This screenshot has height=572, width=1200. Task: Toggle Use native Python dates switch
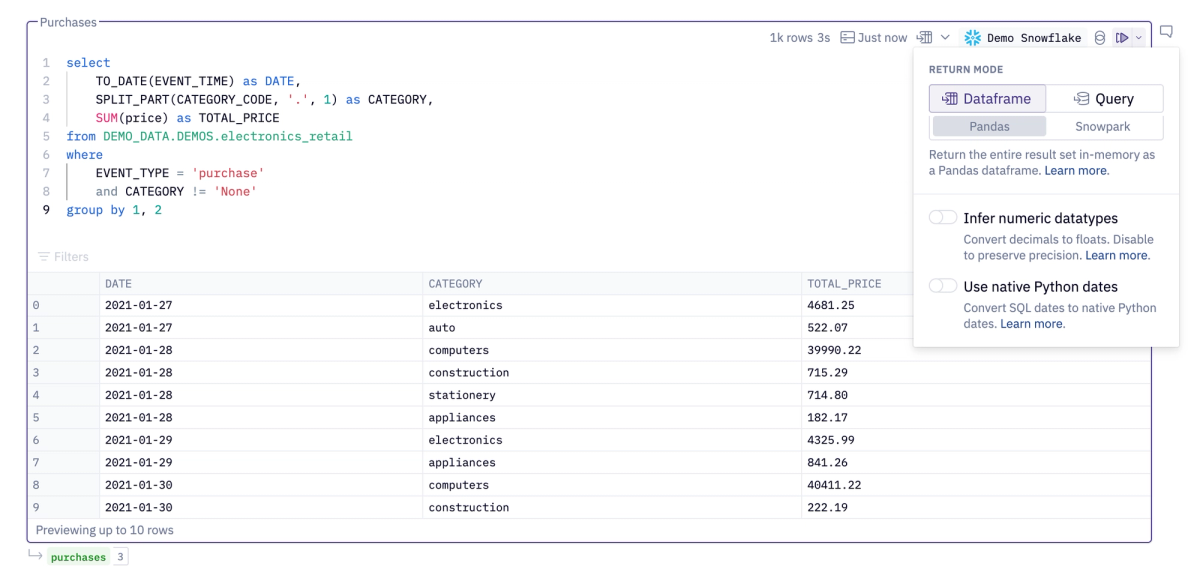tap(943, 286)
